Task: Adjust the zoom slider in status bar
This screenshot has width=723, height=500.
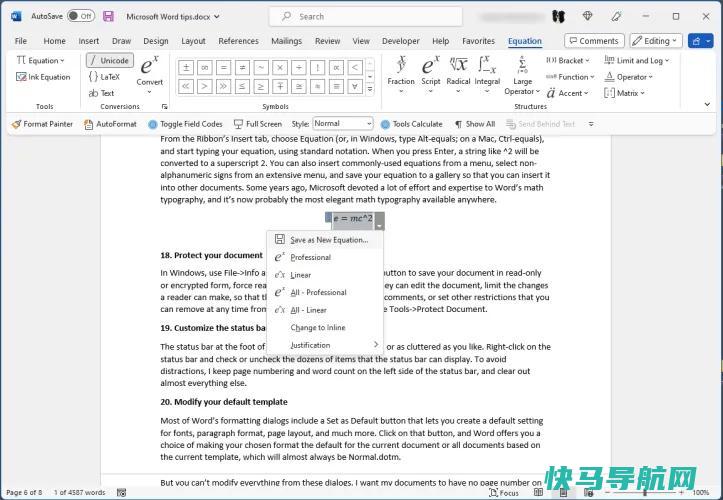Action: pyautogui.click(x=645, y=493)
